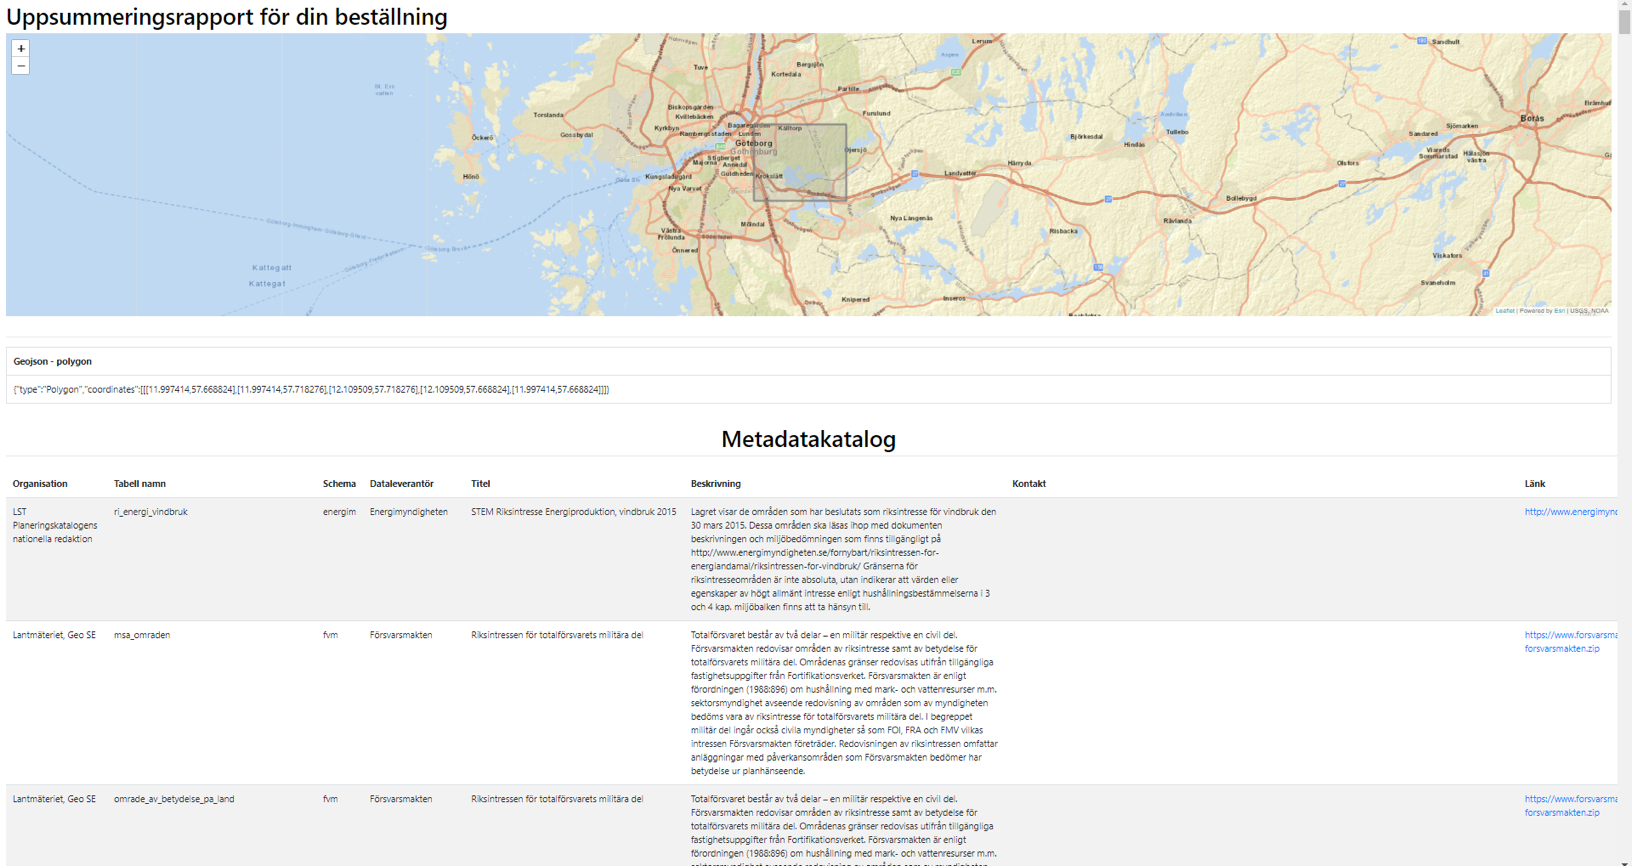1632x866 pixels.
Task: Zoom in on the map
Action: pyautogui.click(x=21, y=48)
